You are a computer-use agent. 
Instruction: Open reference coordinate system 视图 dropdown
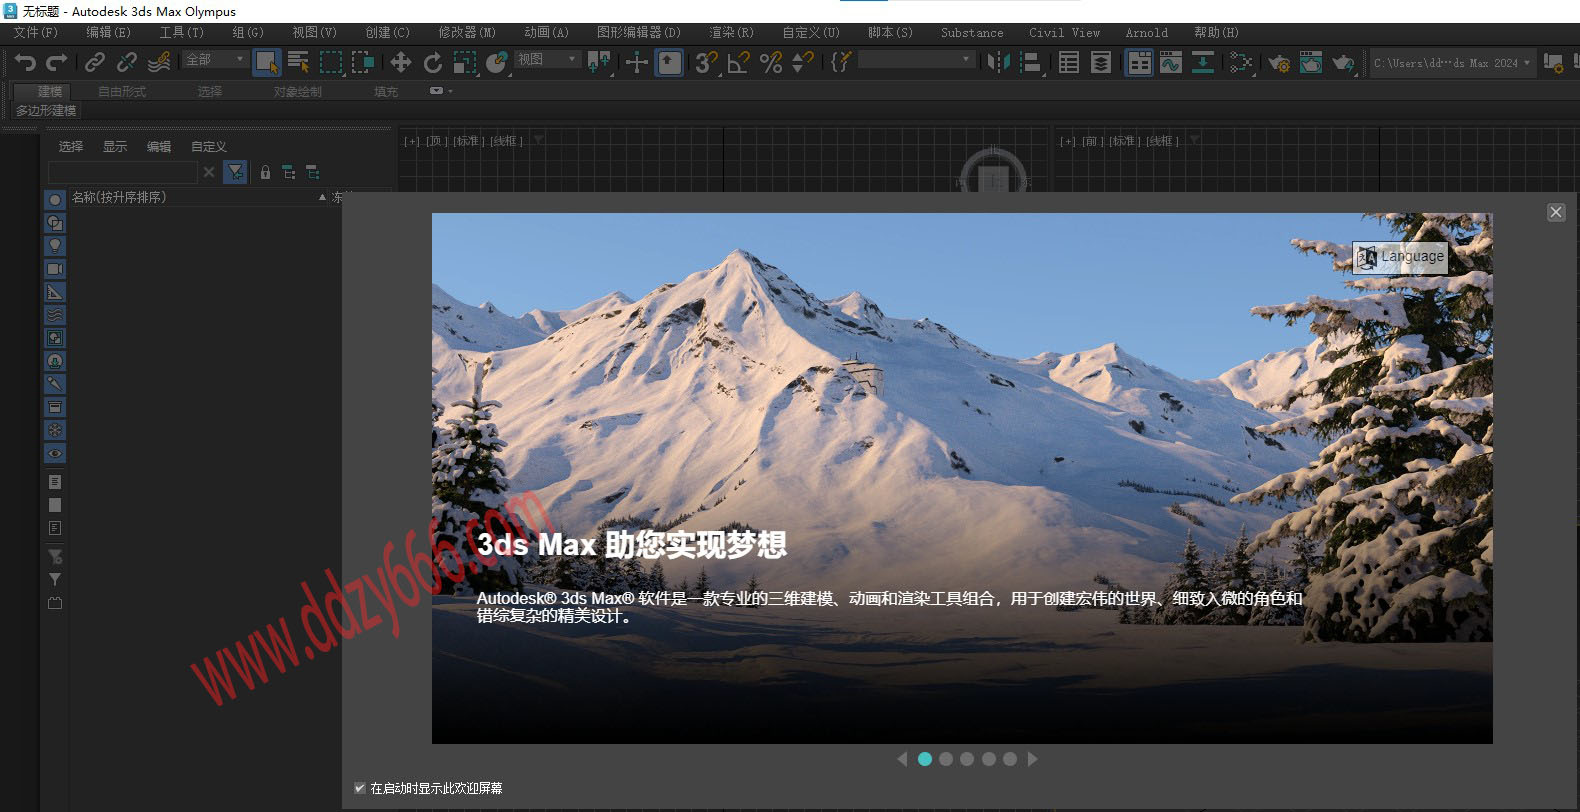(x=547, y=60)
